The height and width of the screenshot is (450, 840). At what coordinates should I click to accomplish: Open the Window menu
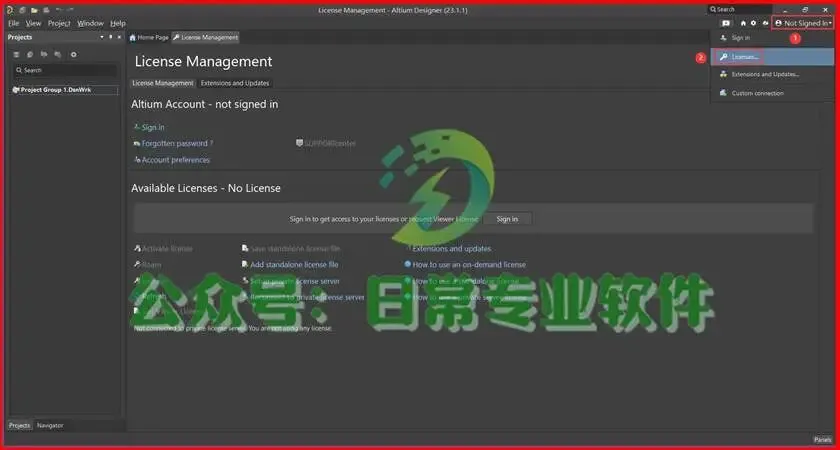point(90,24)
